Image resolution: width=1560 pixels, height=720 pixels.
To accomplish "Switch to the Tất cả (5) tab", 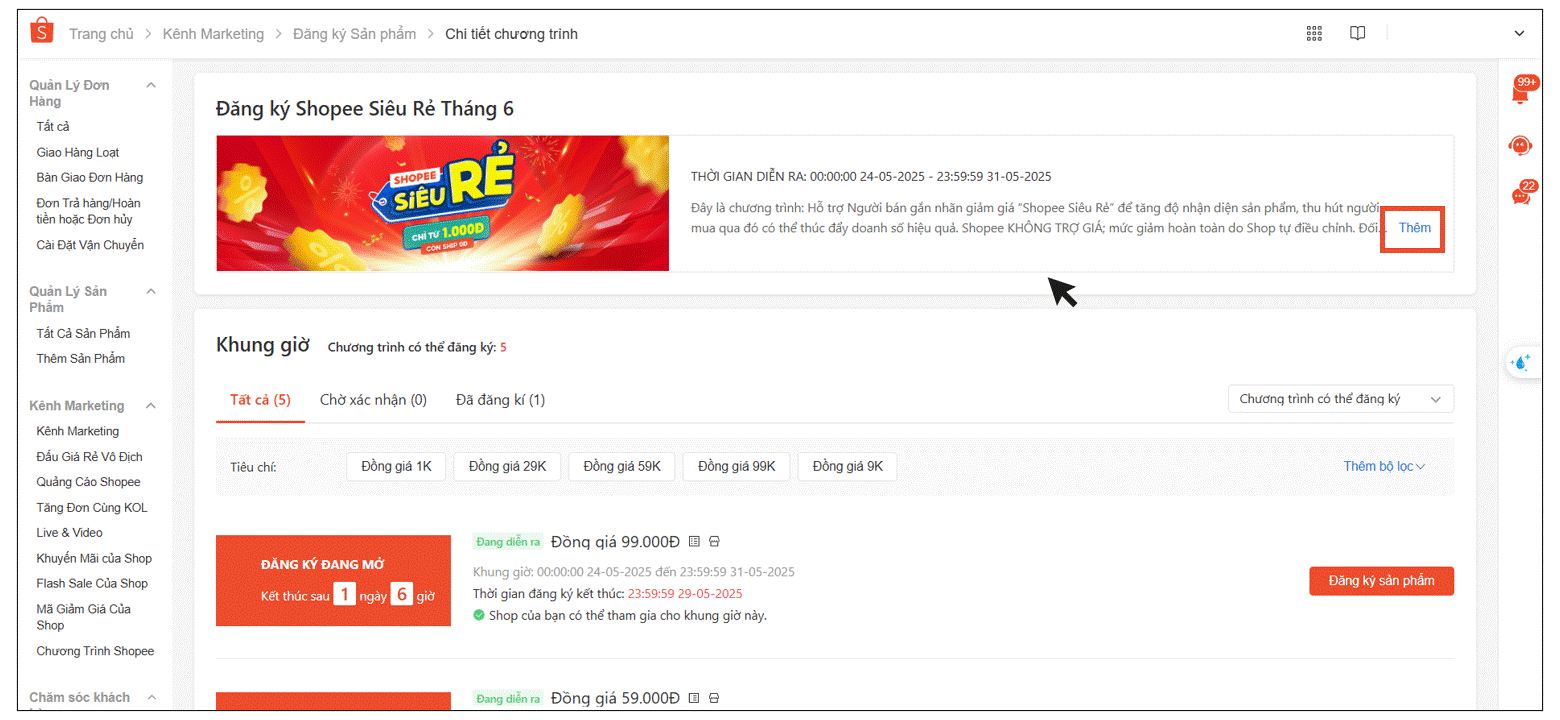I will point(260,400).
